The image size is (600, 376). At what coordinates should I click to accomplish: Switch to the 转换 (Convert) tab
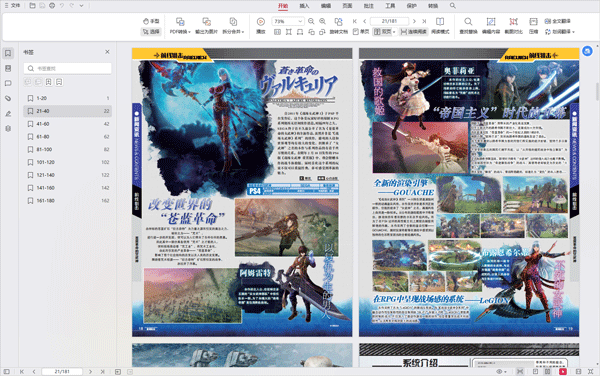pos(433,6)
